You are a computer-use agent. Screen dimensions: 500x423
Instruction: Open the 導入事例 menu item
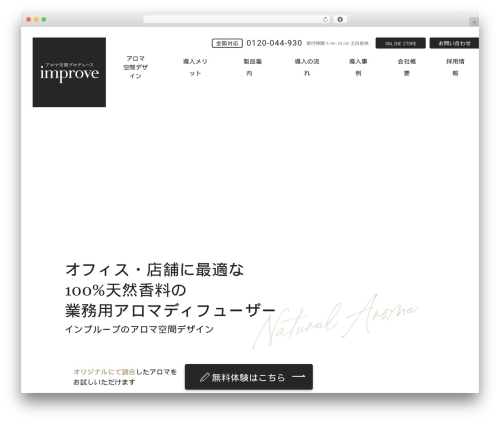tap(358, 67)
